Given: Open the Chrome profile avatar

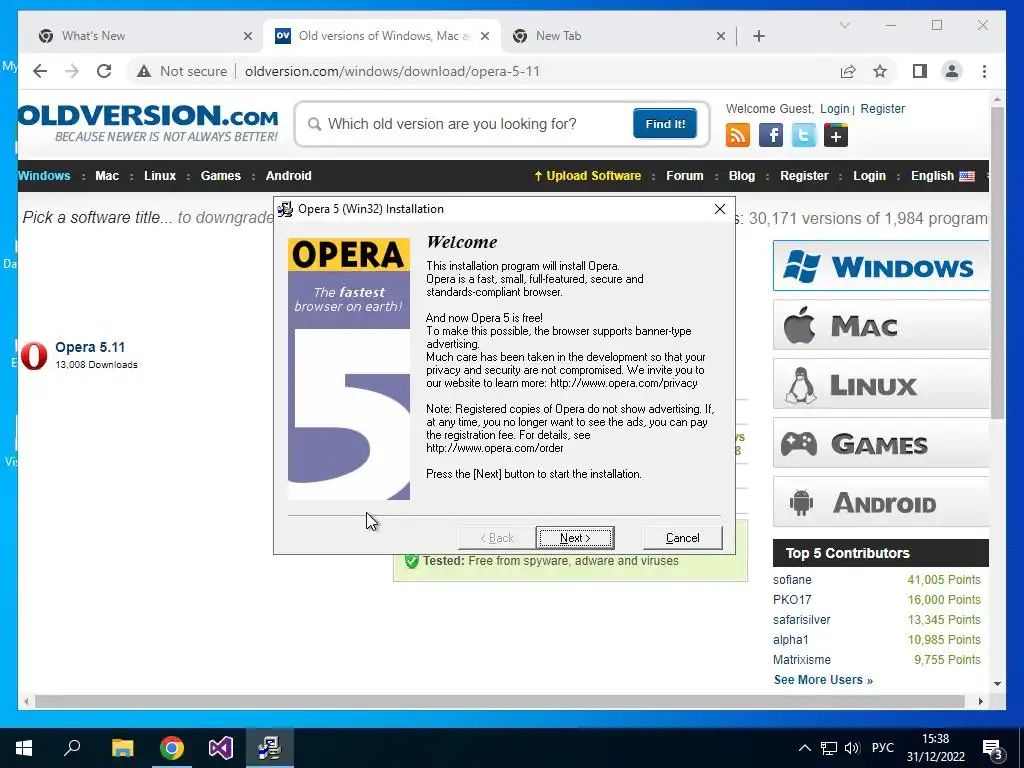Looking at the screenshot, I should click(x=952, y=71).
